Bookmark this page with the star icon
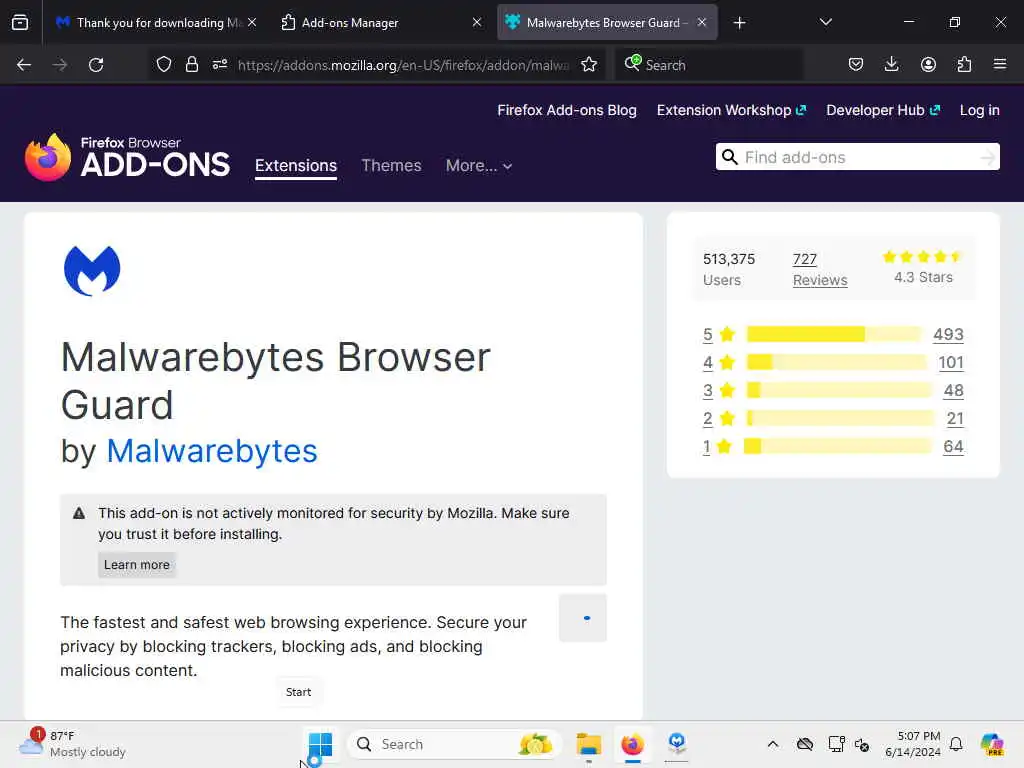1024x768 pixels. [x=589, y=64]
